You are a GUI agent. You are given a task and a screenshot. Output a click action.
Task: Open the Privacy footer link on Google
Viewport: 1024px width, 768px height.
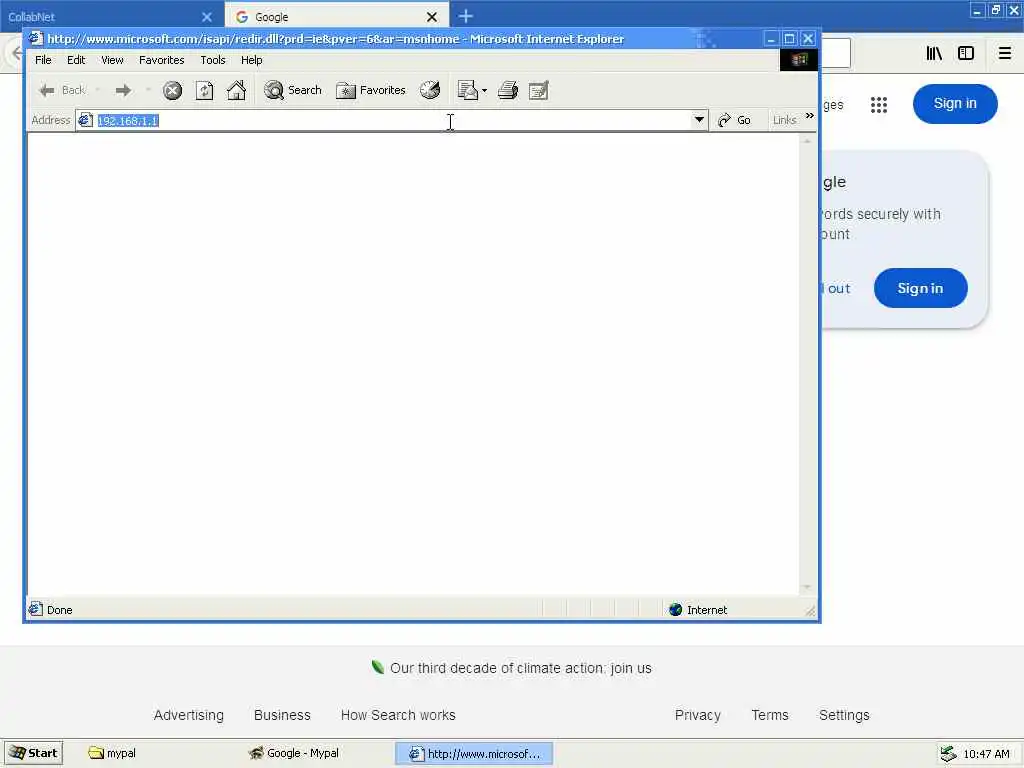(697, 715)
